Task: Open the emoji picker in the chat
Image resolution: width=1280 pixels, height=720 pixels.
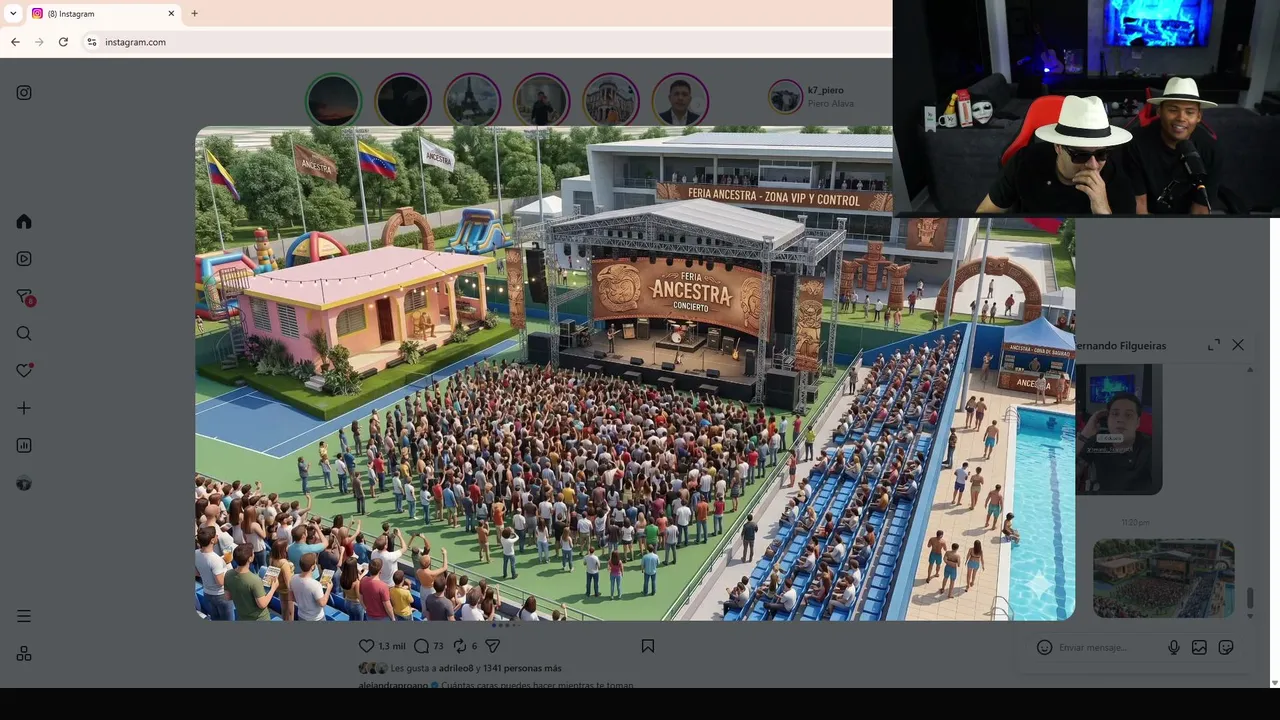Action: pyautogui.click(x=1045, y=647)
